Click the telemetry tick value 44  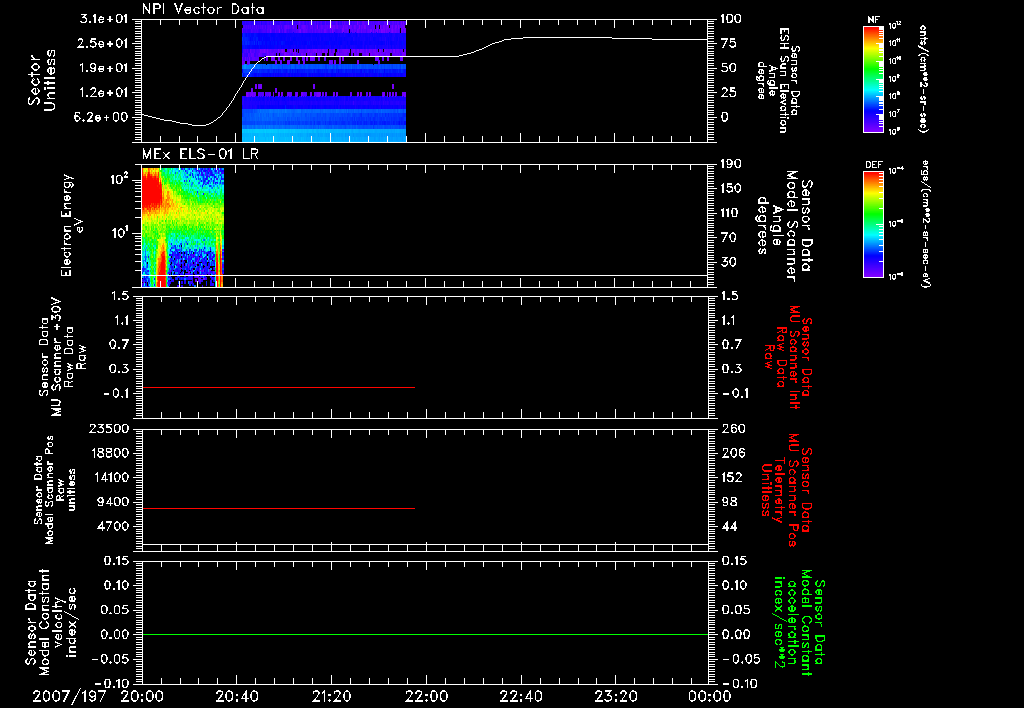tap(729, 526)
